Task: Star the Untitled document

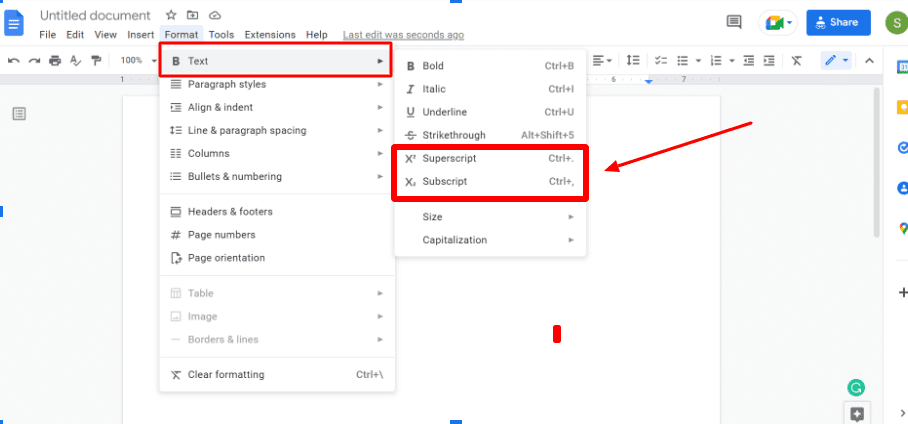Action: 171,16
